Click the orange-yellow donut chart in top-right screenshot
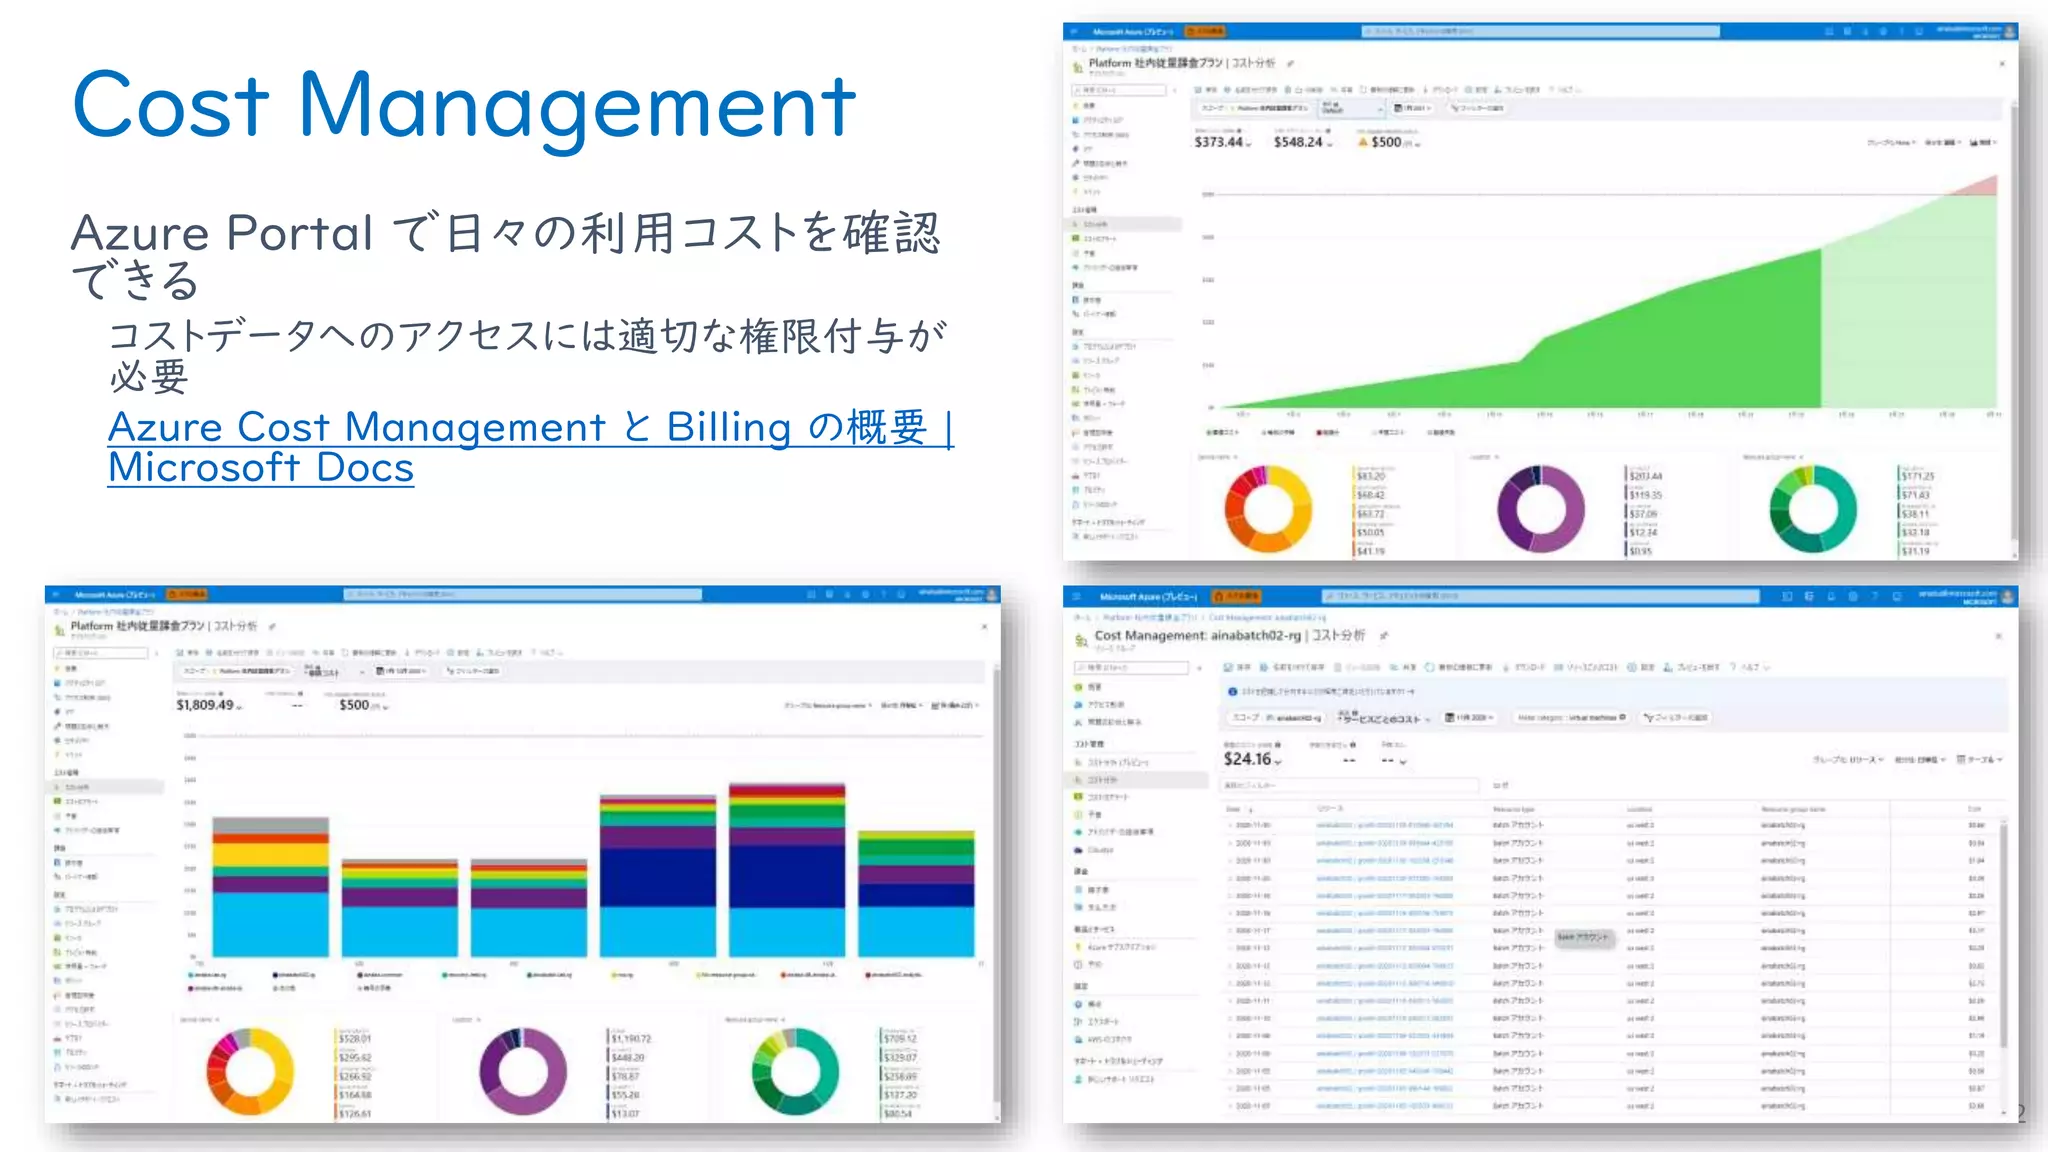This screenshot has height=1152, width=2048. pos(1268,509)
